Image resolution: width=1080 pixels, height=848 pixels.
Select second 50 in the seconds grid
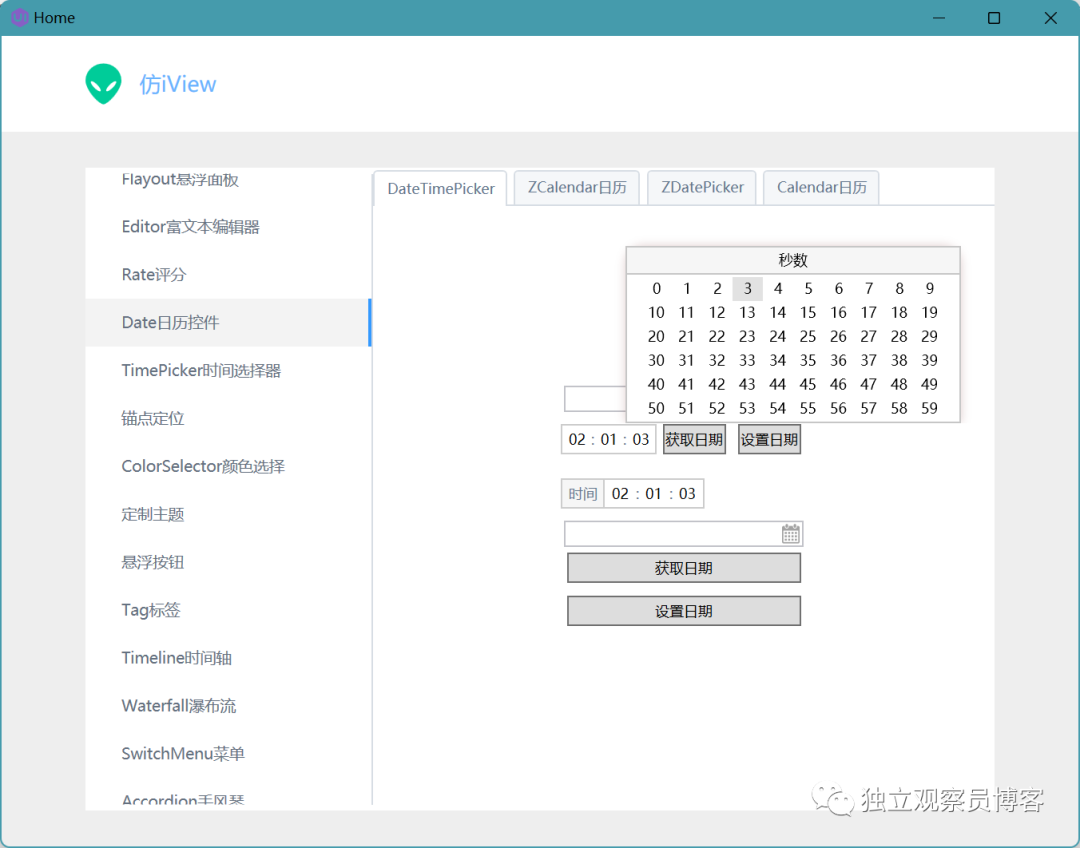(656, 409)
